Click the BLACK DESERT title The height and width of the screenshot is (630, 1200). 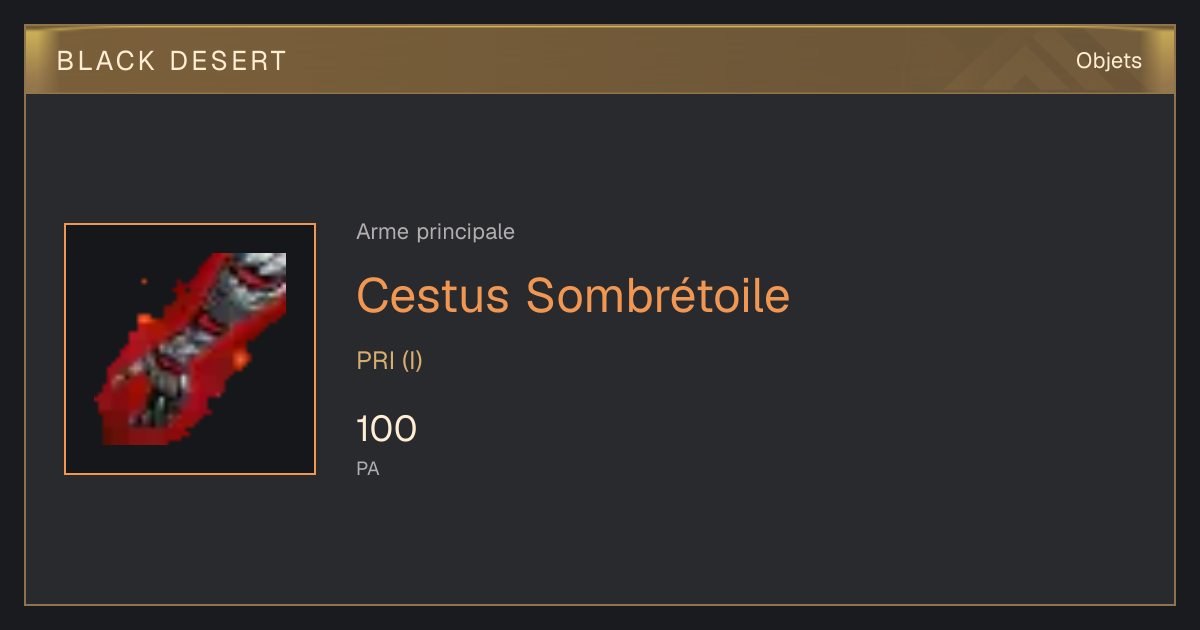(172, 61)
